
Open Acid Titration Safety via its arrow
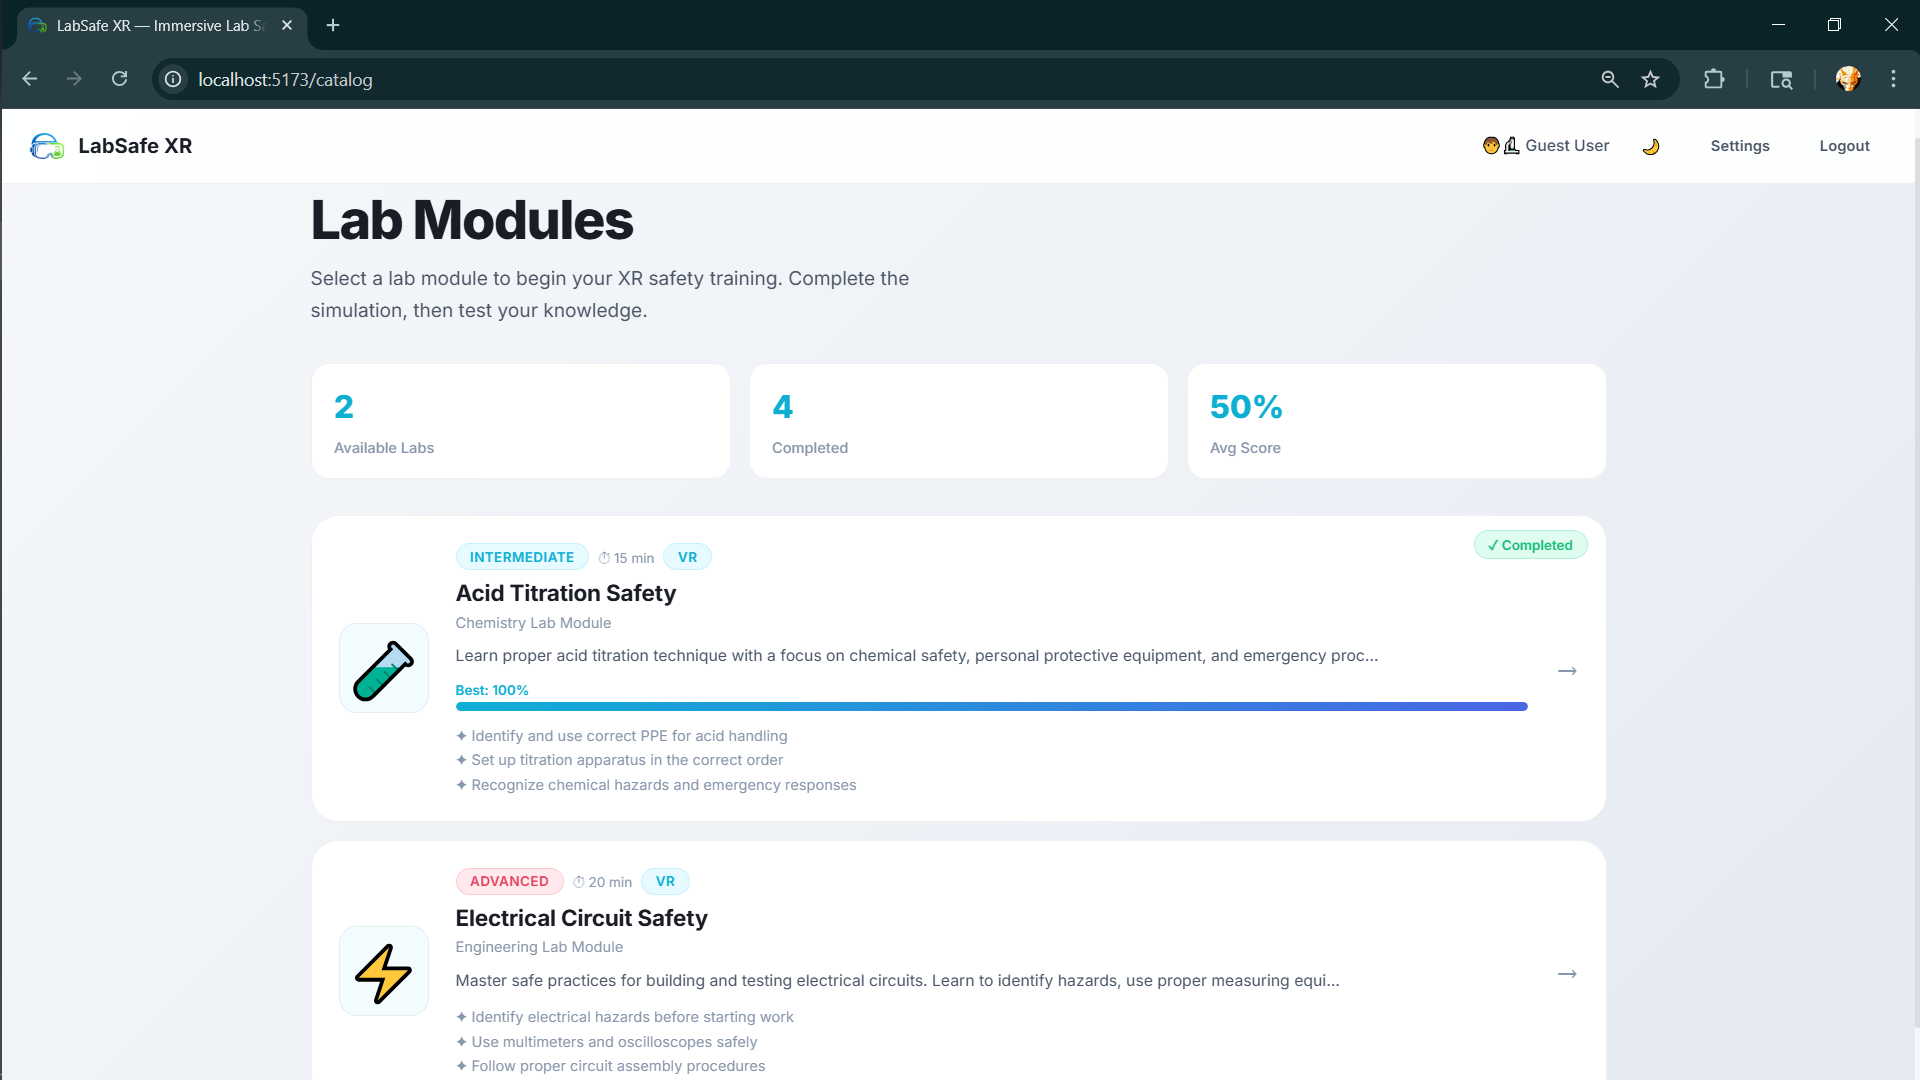coord(1567,671)
